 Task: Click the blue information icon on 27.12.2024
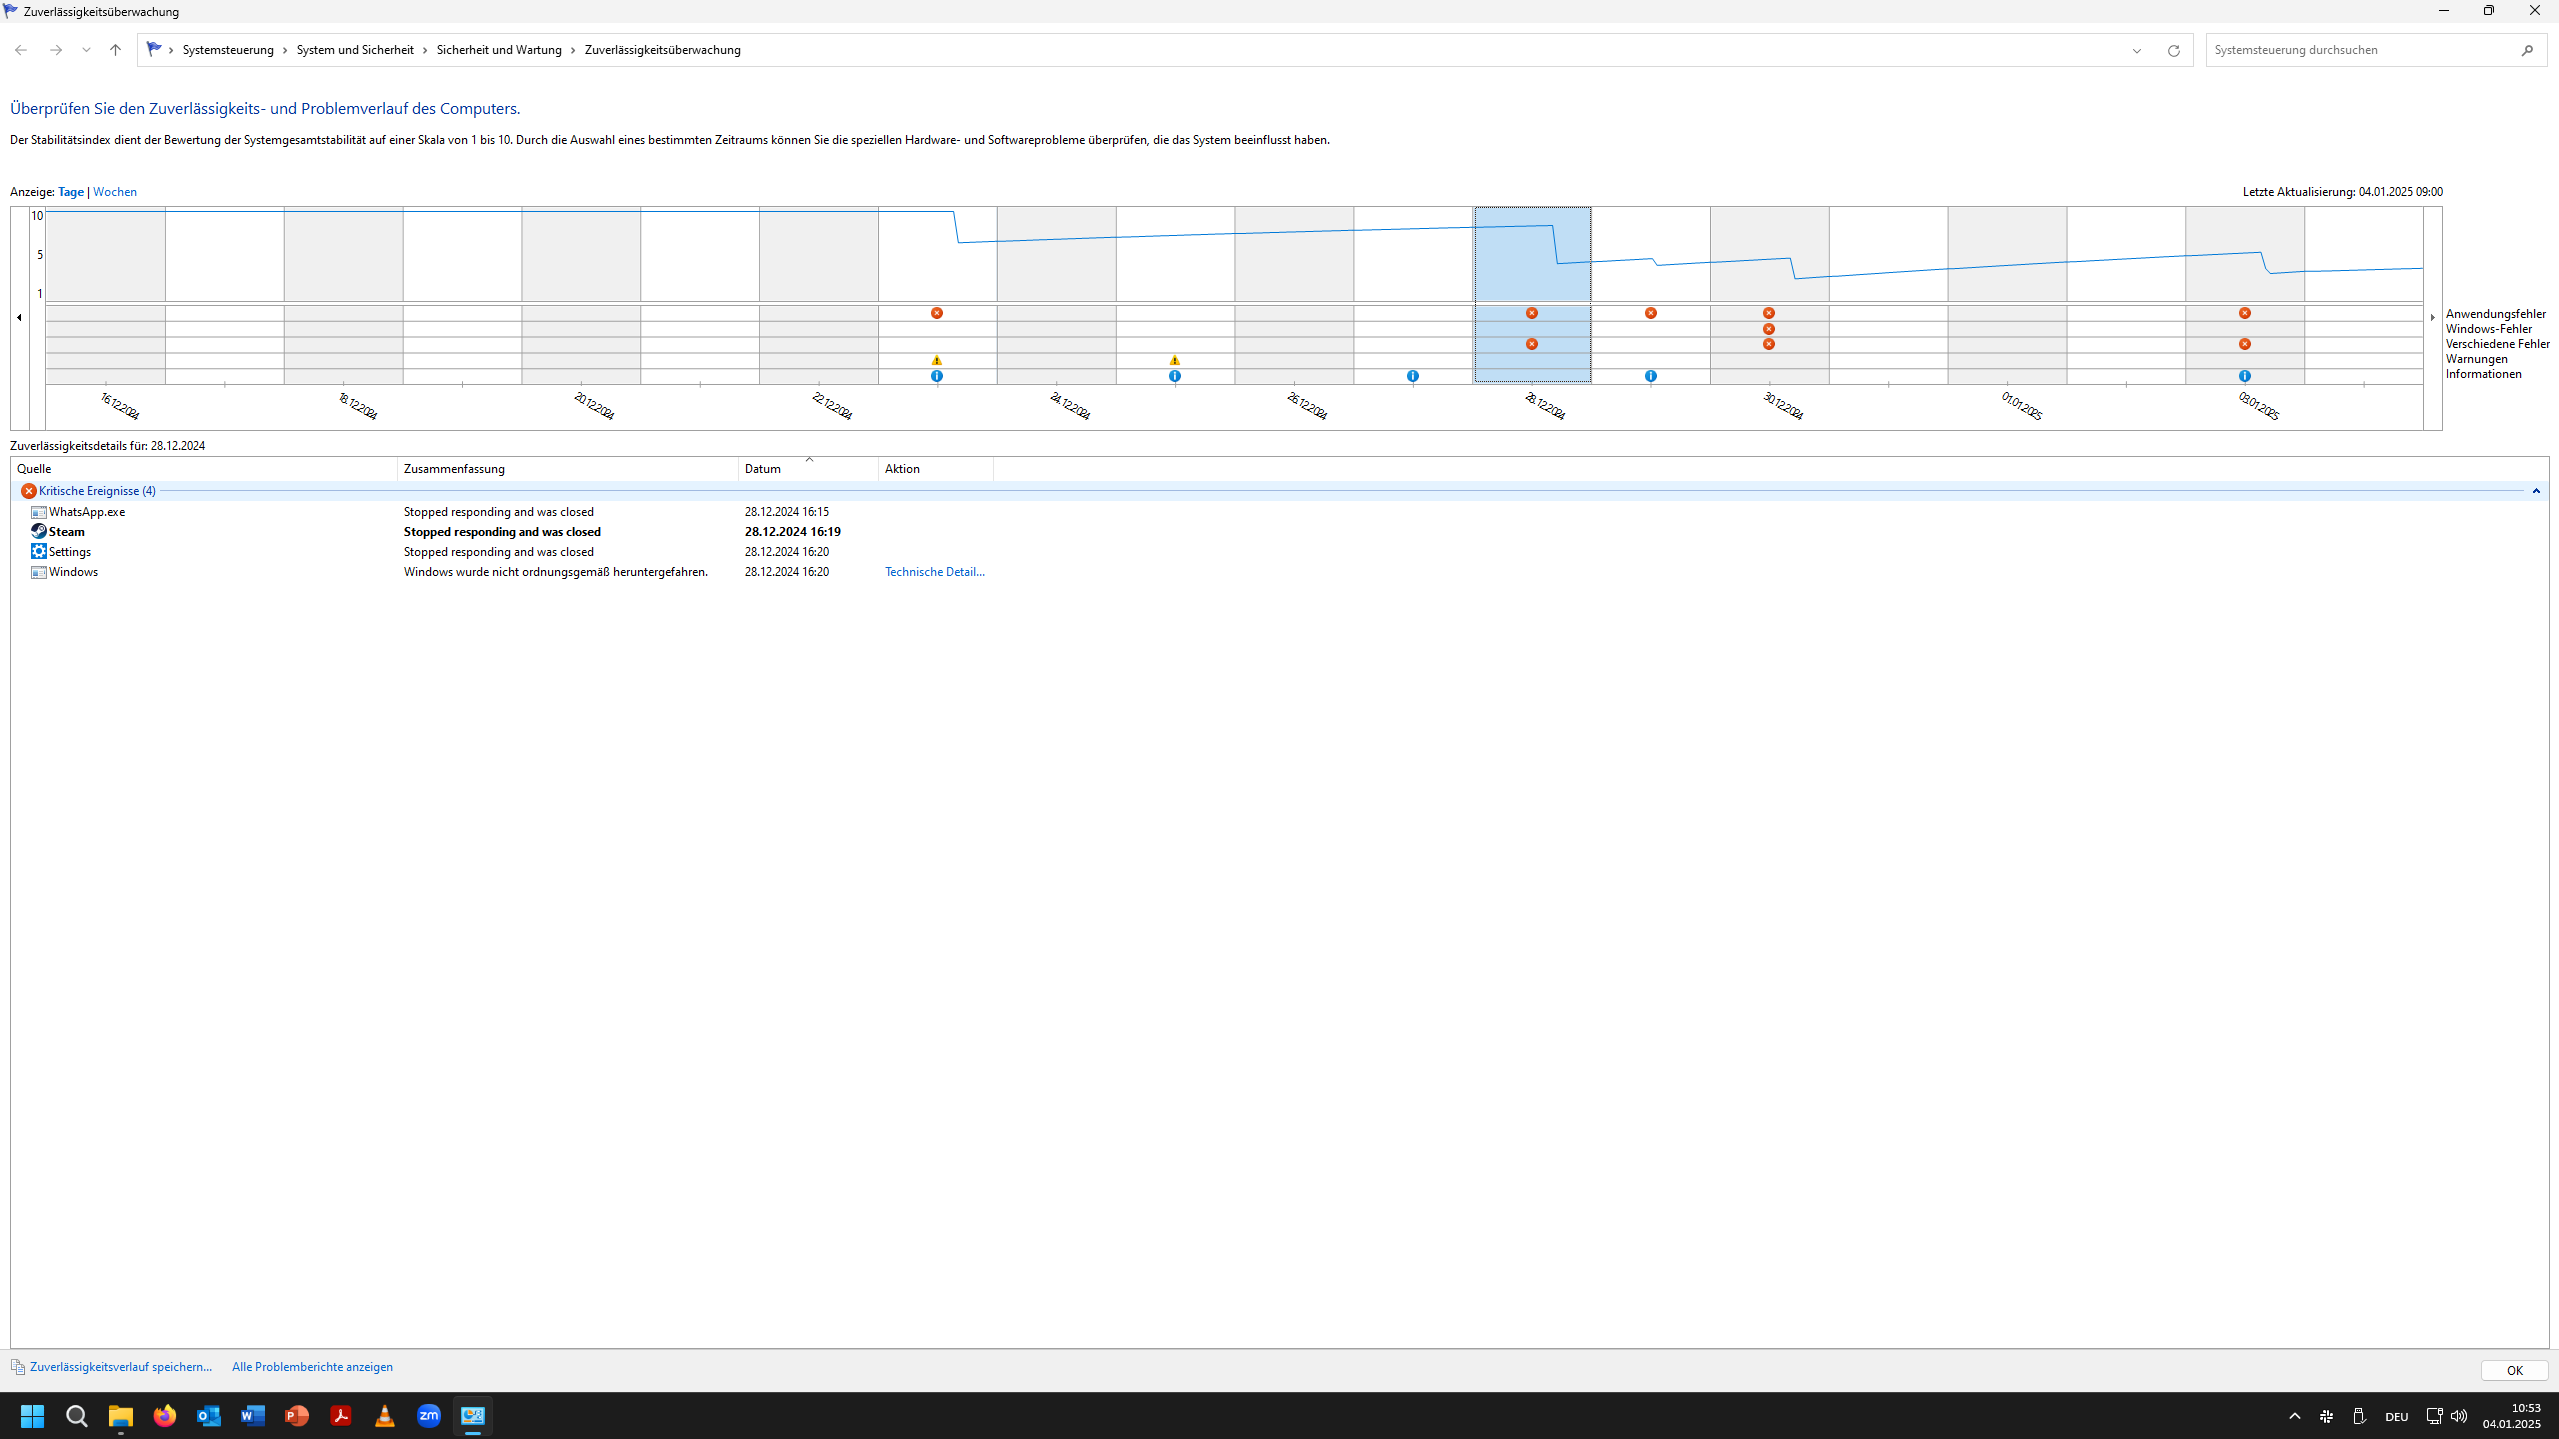point(1412,375)
